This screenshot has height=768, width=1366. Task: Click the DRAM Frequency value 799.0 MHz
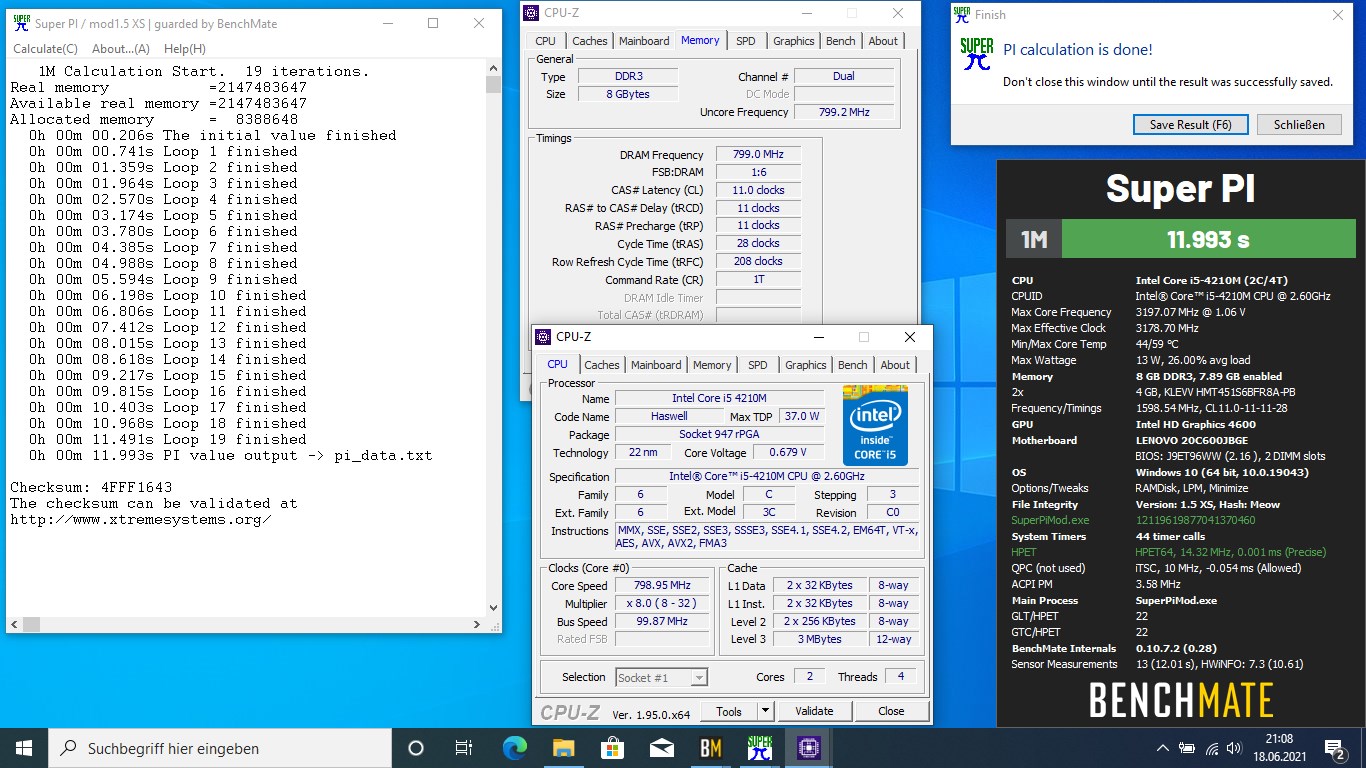[758, 154]
